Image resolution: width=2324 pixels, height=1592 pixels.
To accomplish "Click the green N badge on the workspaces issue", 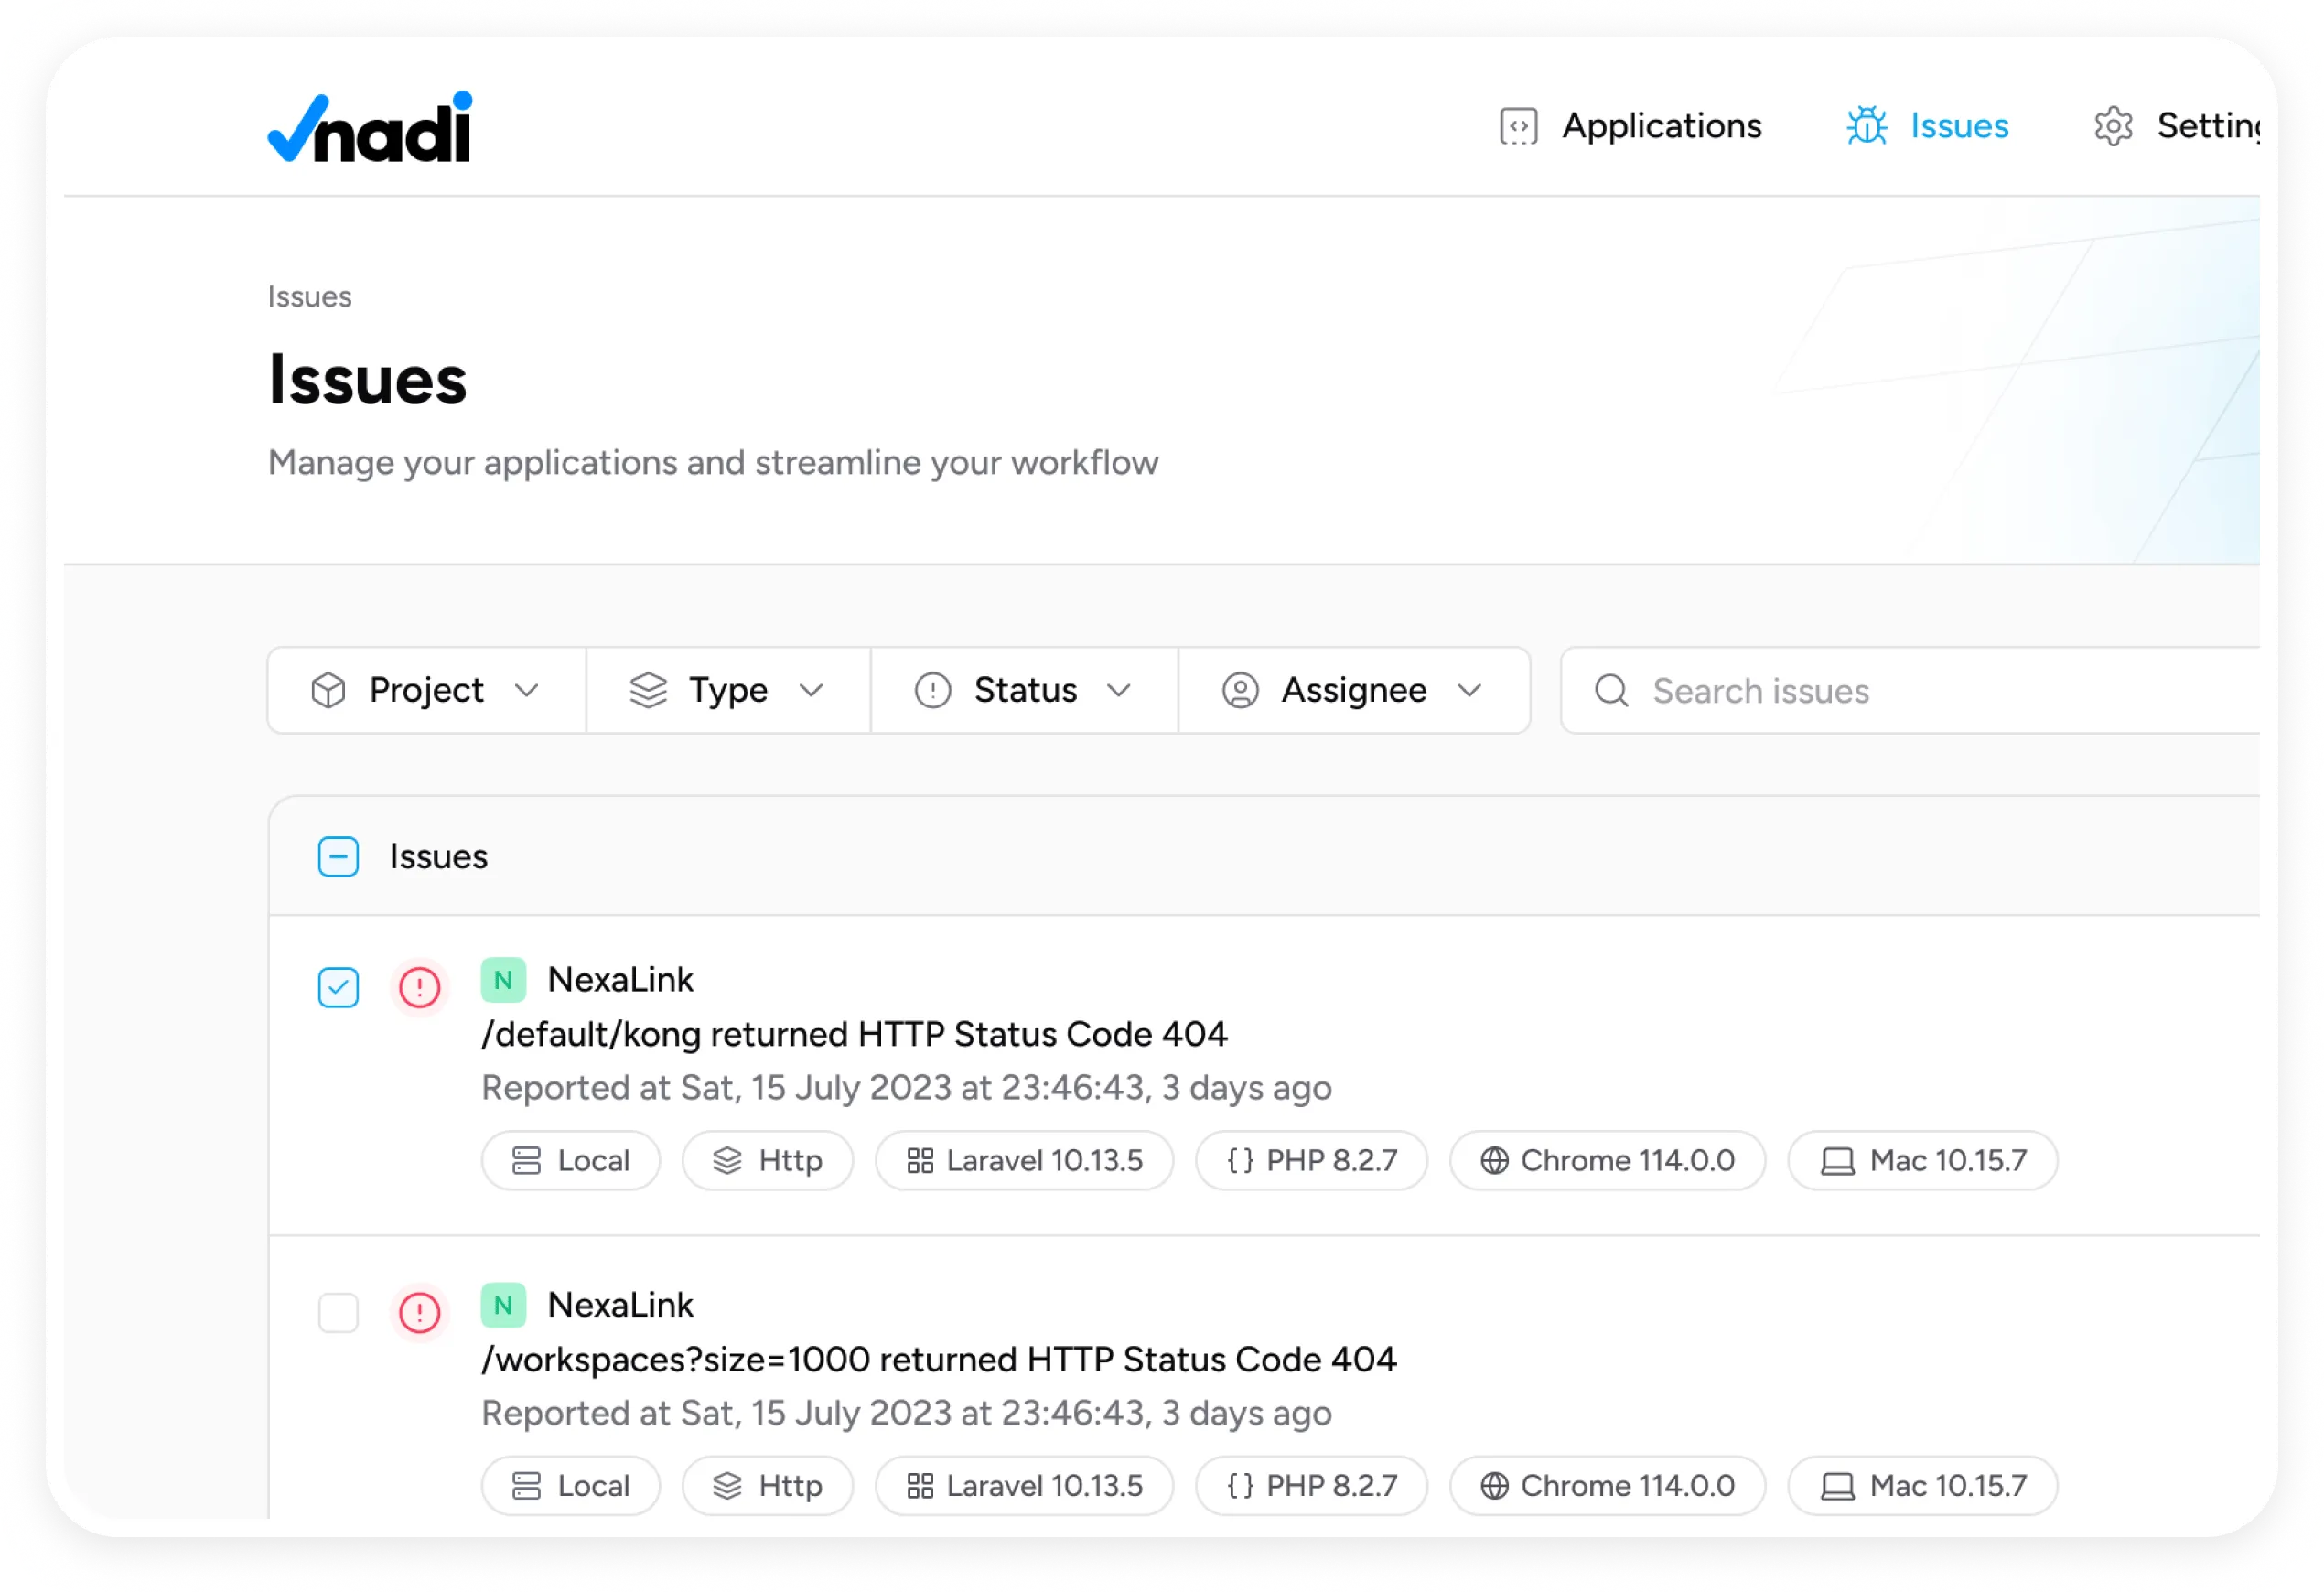I will (503, 1306).
